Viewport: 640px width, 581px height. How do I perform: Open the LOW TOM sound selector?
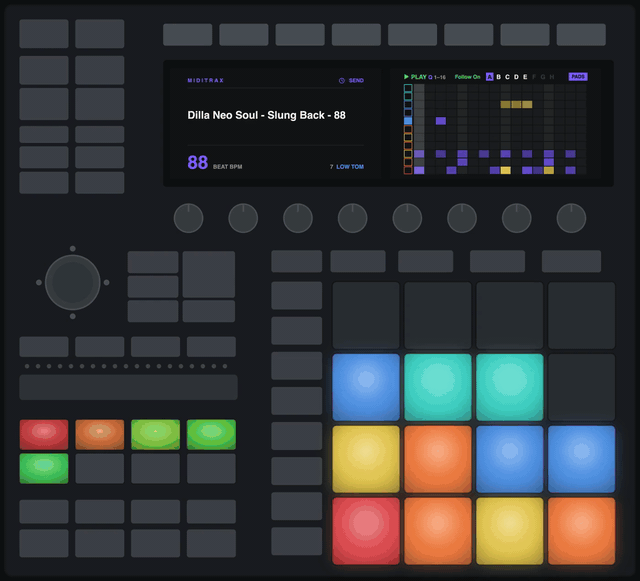[350, 167]
